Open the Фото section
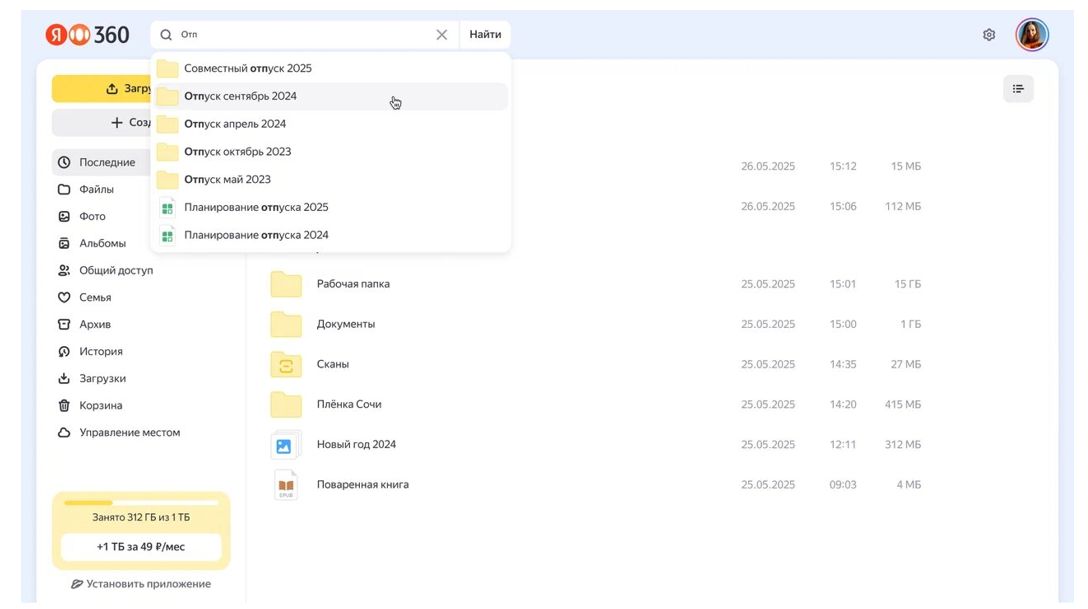This screenshot has height=609, width=1088. point(92,217)
